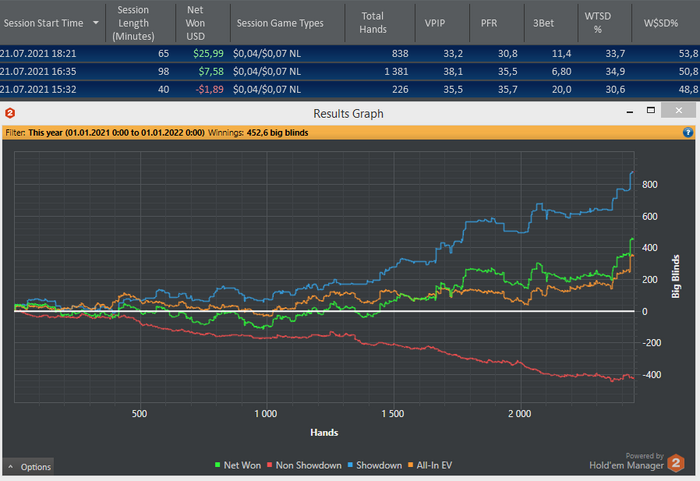Screen dimensions: 700x481
Task: Click the filter text This year date range
Action: [x=116, y=133]
